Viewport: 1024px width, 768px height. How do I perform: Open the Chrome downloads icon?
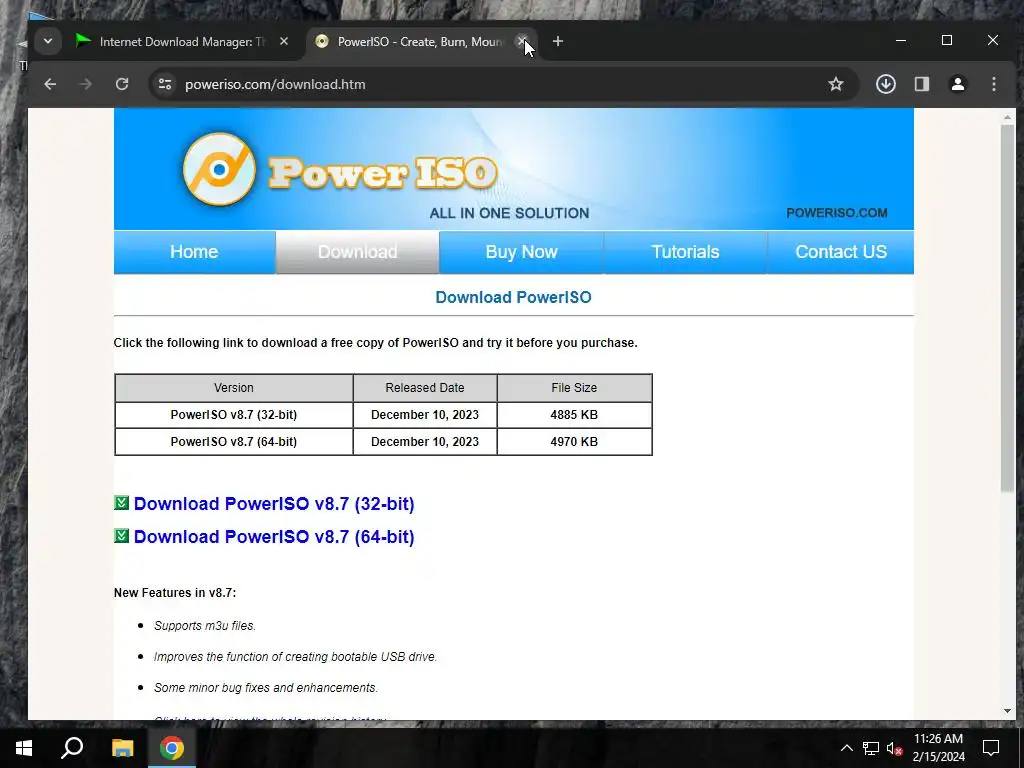(886, 84)
